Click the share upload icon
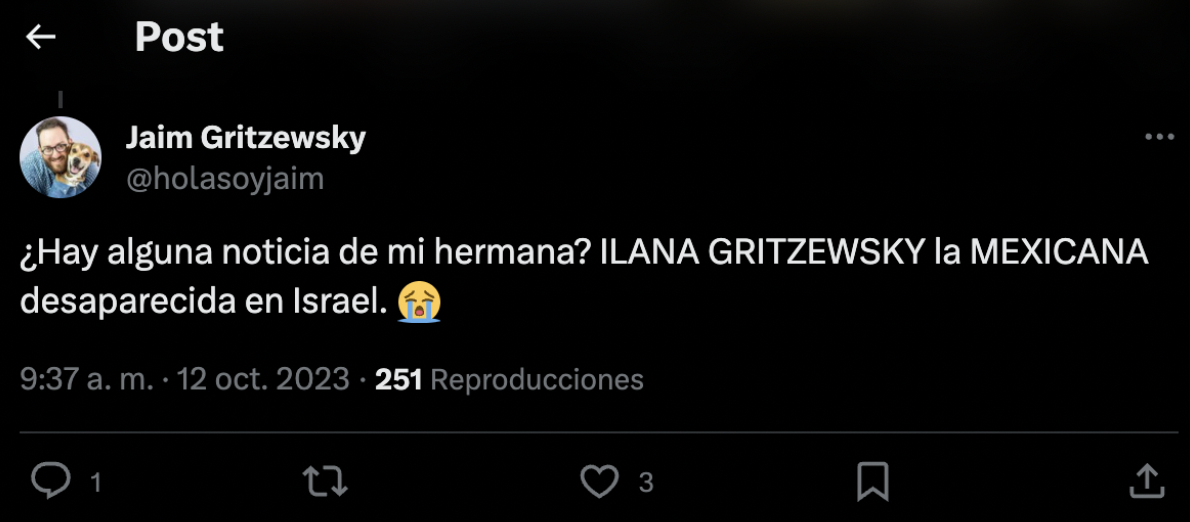 coord(1146,481)
